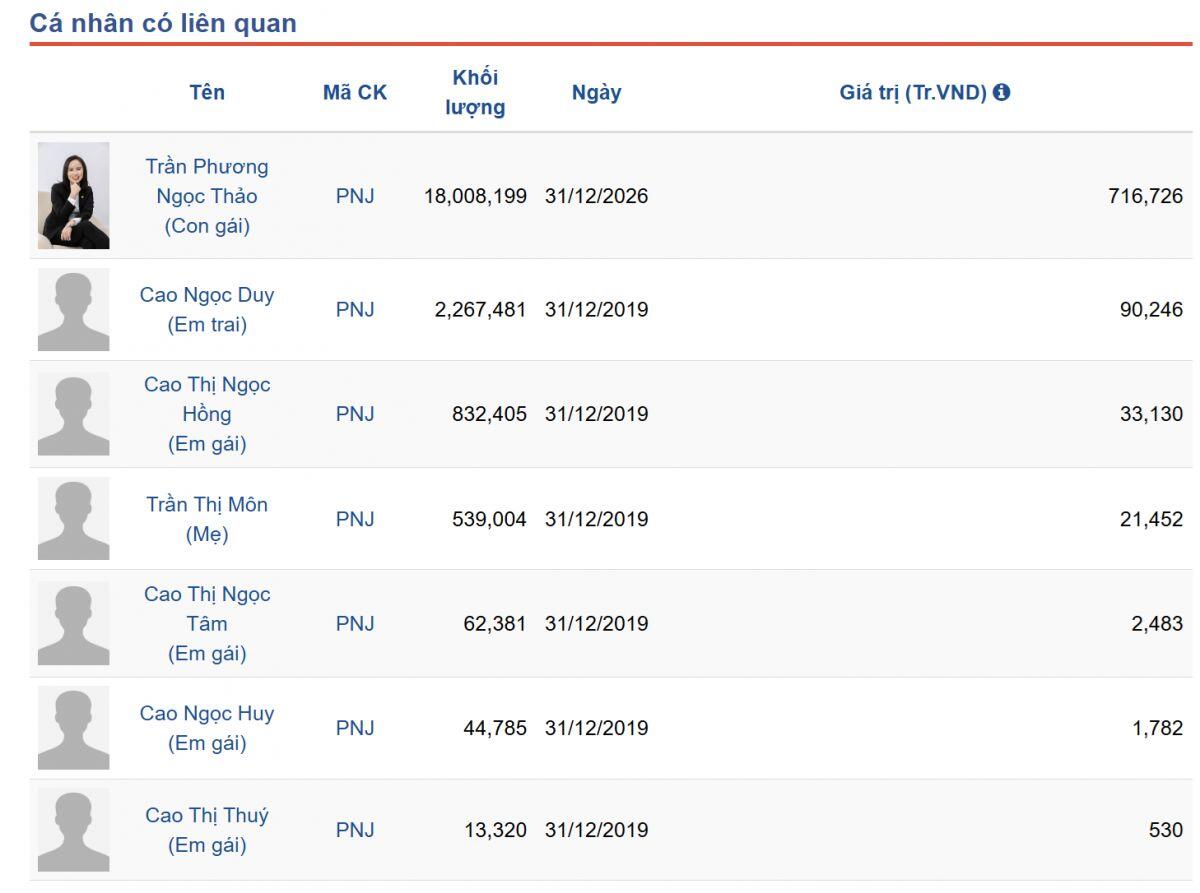Image resolution: width=1200 pixels, height=893 pixels.
Task: Click the PNJ ticker in Trần Thị Môn's row
Action: (x=355, y=519)
